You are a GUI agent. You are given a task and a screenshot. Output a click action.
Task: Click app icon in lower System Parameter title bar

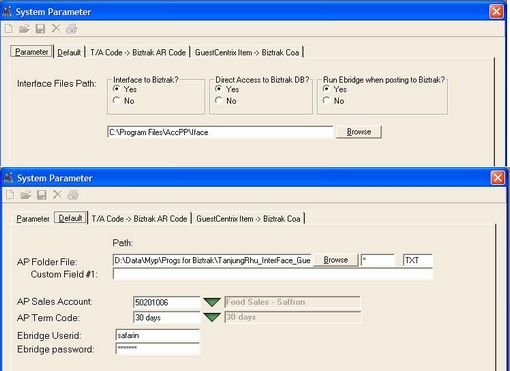[8, 178]
